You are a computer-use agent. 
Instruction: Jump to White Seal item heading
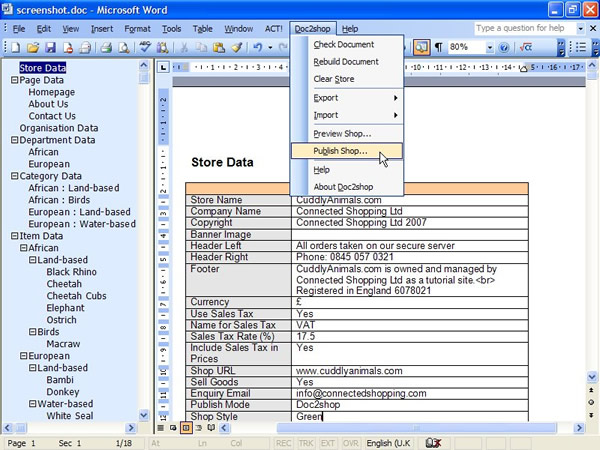pyautogui.click(x=70, y=416)
